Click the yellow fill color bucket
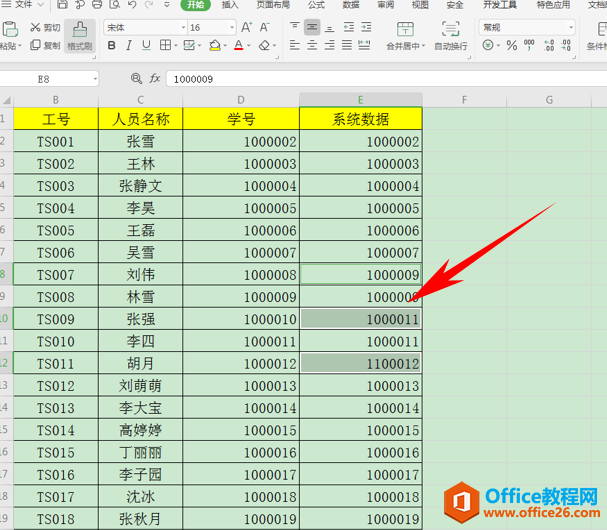The image size is (607, 530). (214, 45)
